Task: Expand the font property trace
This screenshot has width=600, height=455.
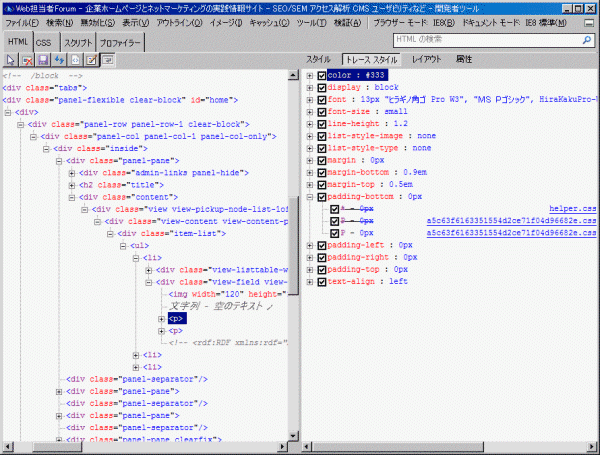Action: (x=310, y=100)
